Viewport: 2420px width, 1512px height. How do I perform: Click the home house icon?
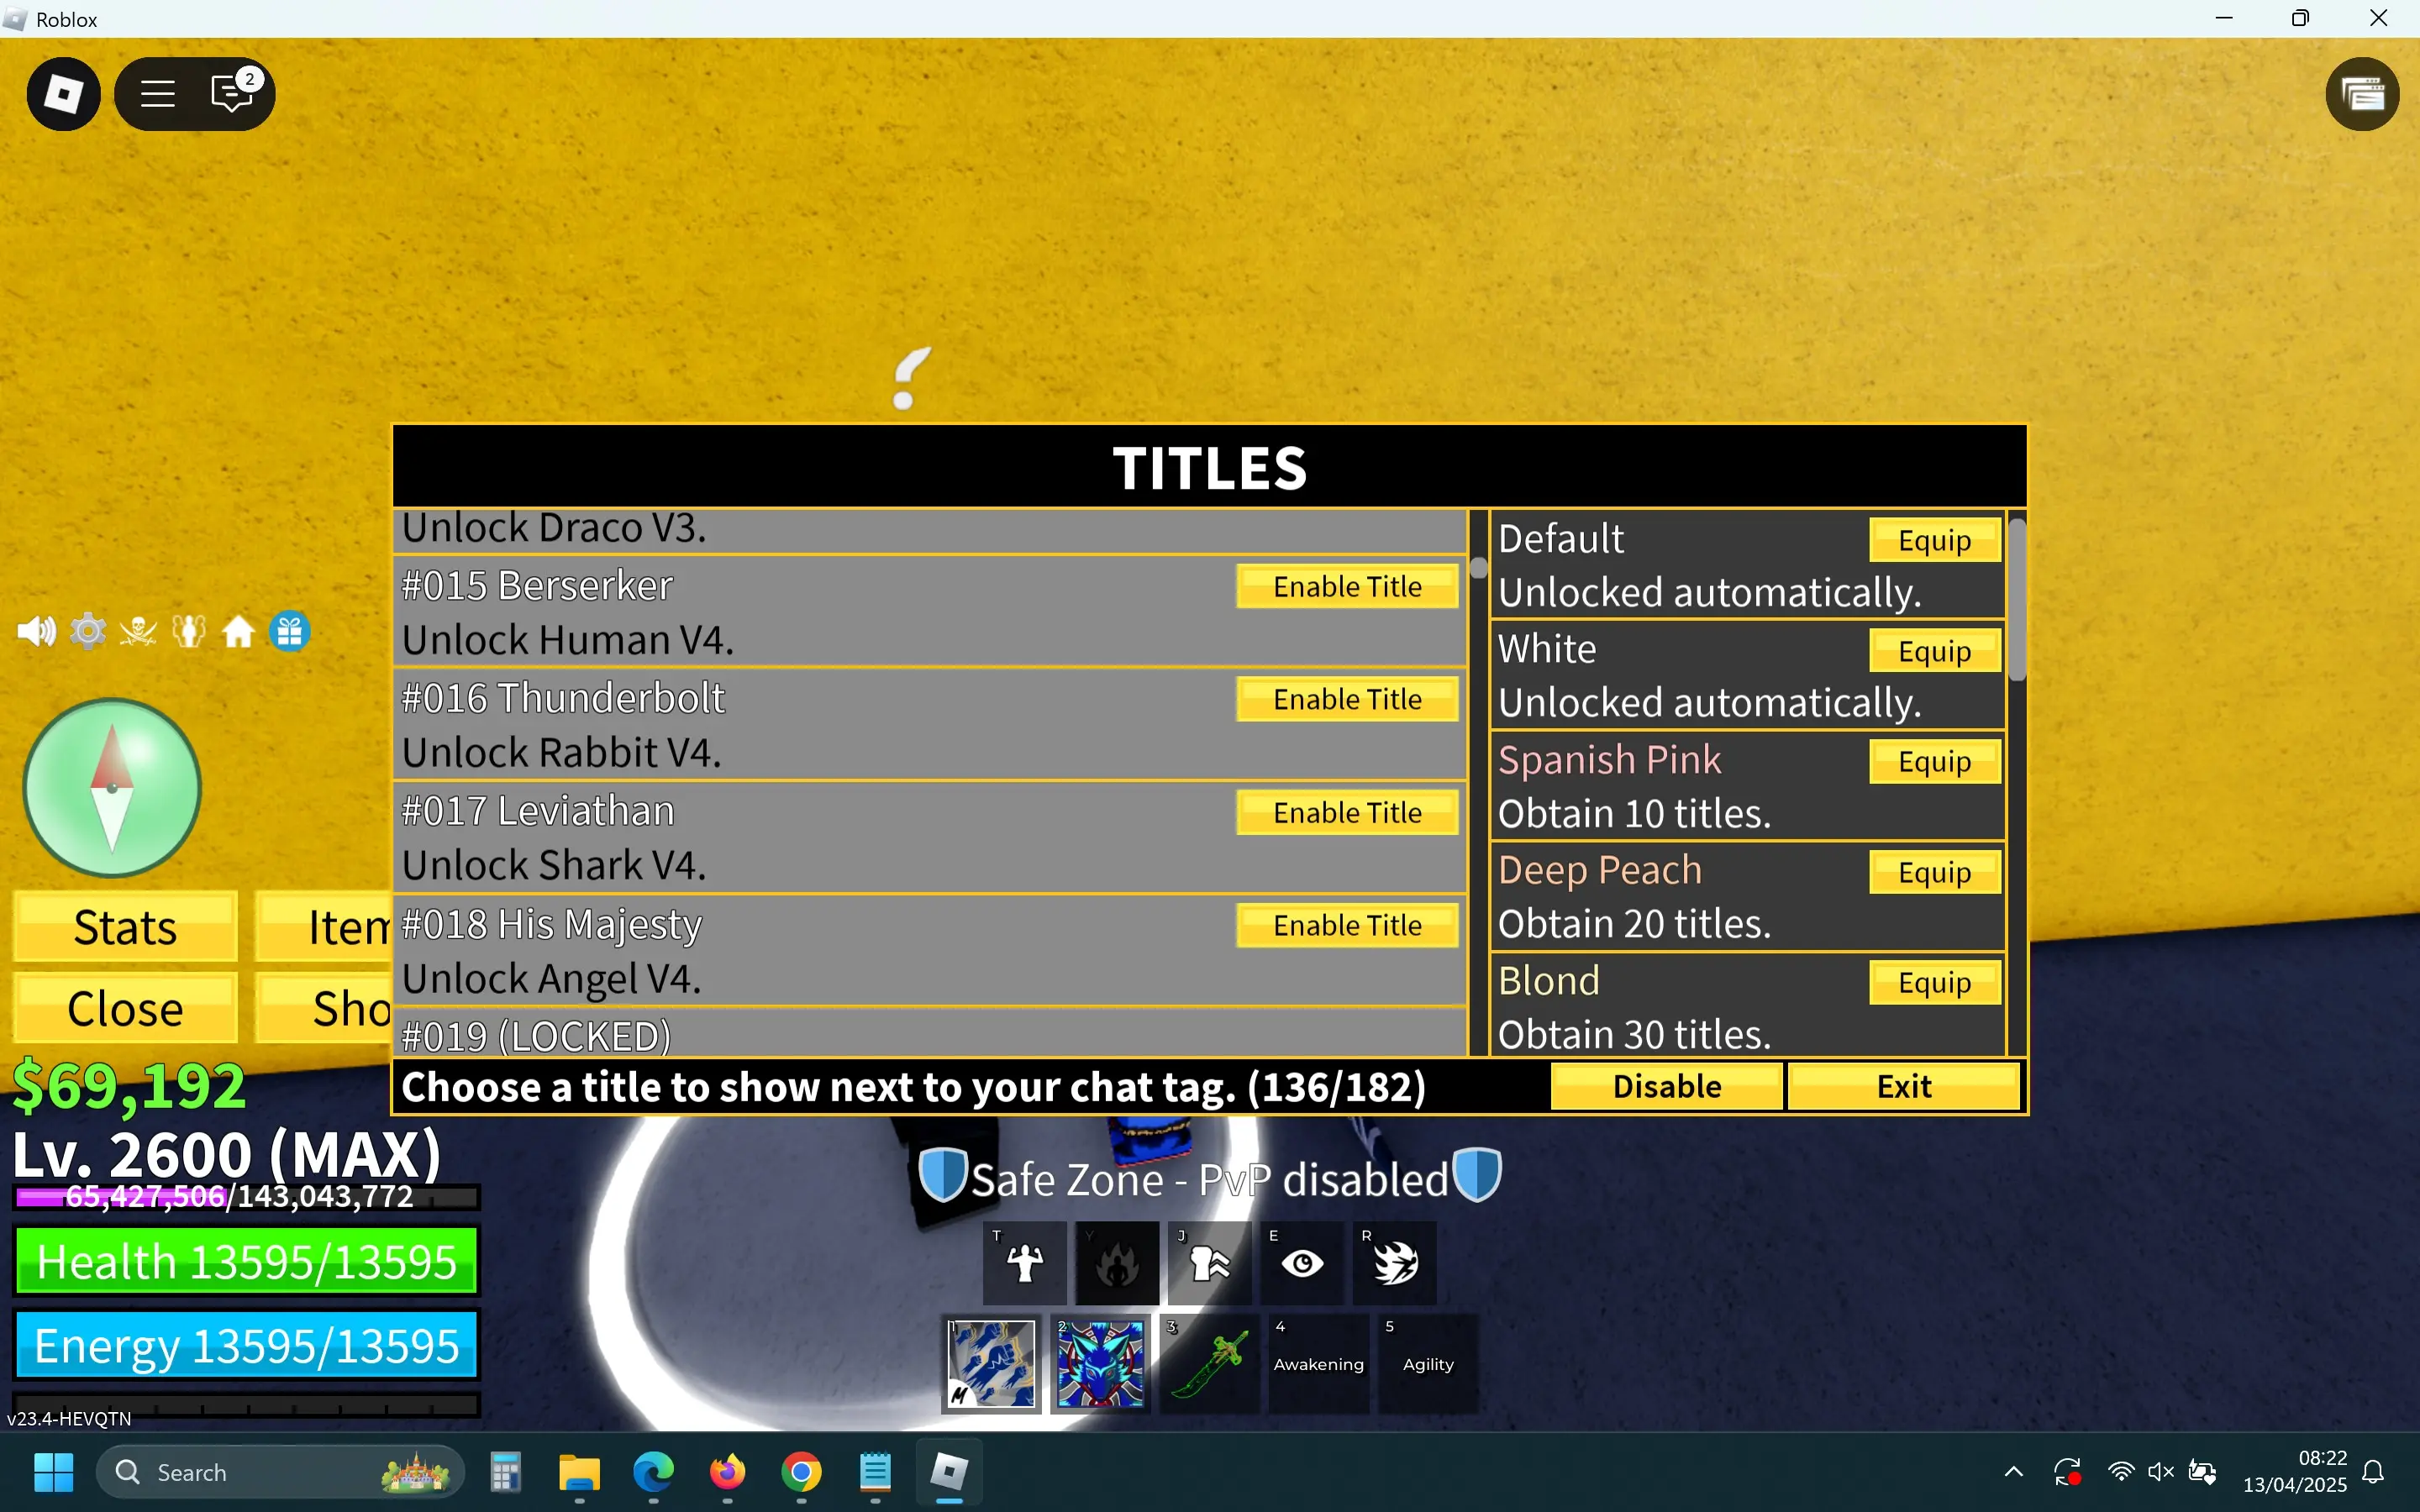point(238,632)
